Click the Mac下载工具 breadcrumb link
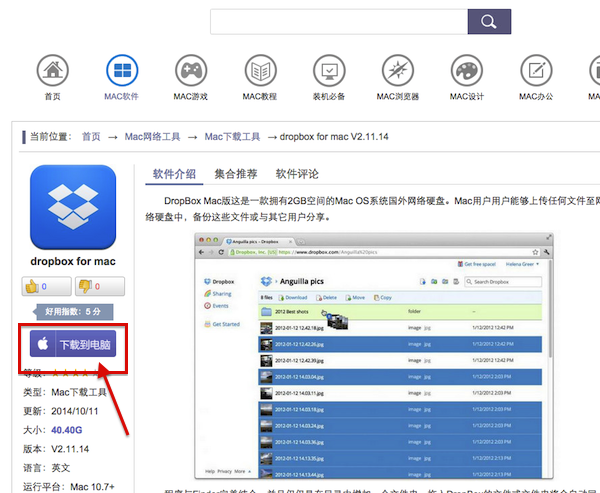Image resolution: width=600 pixels, height=493 pixels. 232,137
